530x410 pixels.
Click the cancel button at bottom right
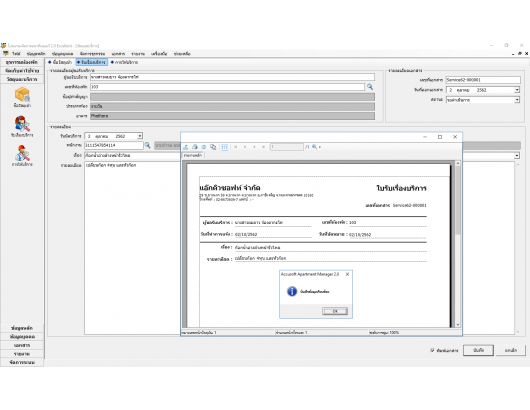coord(511,351)
